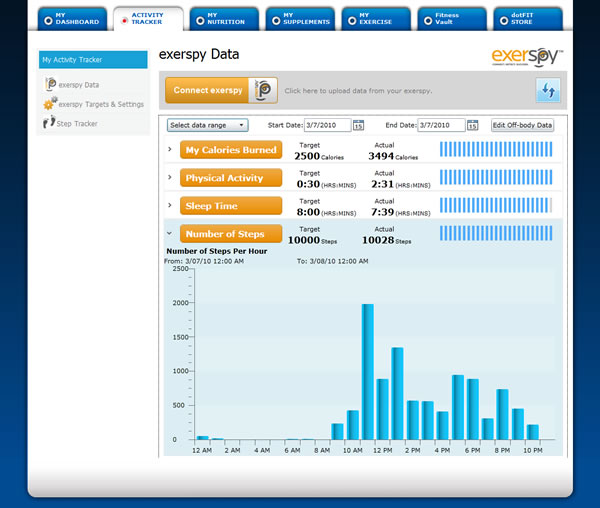Collapse the Number of Steps section

[x=170, y=234]
